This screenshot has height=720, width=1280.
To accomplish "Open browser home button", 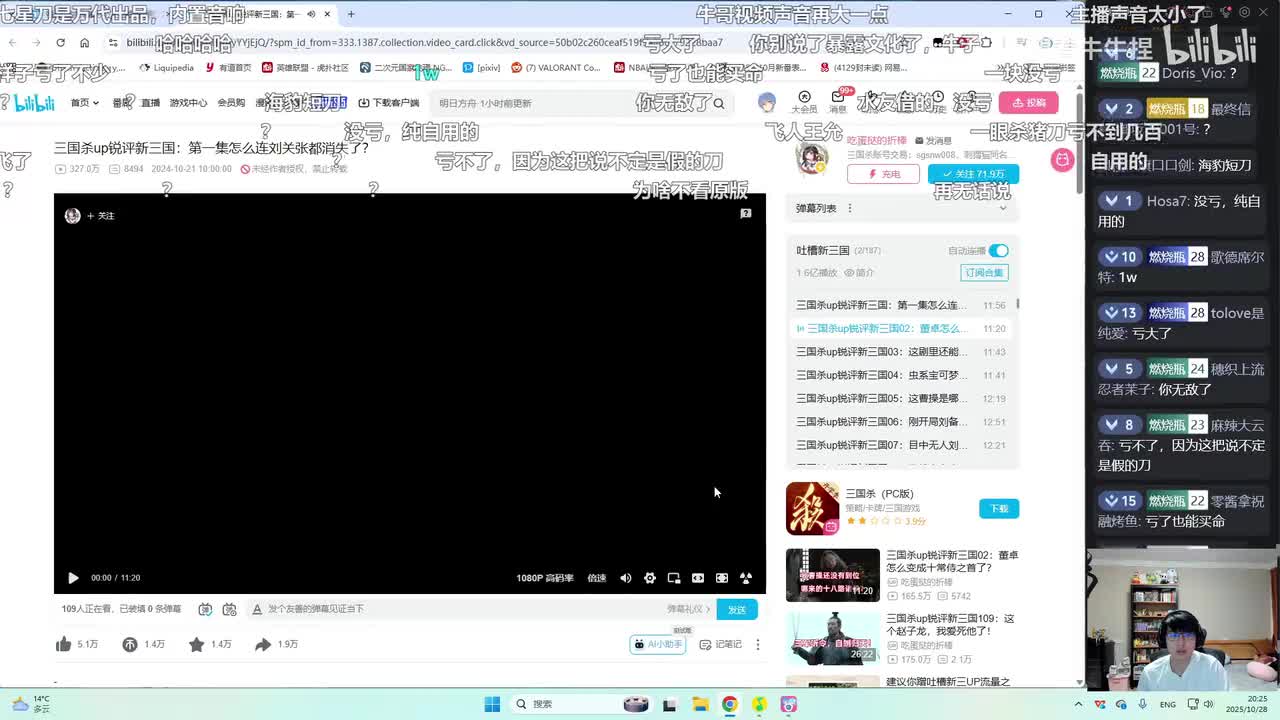I will click(x=84, y=43).
